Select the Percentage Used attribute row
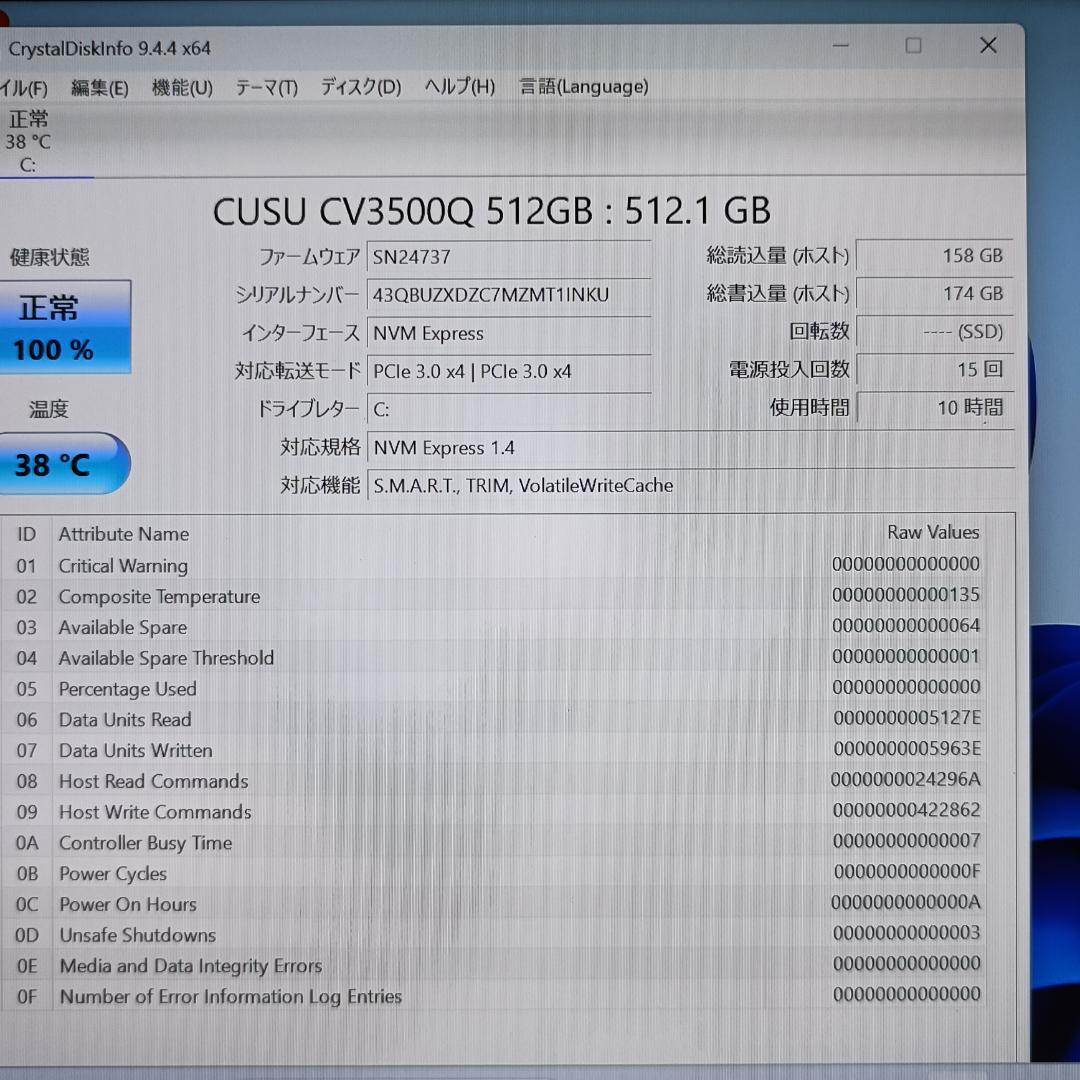1080x1080 pixels. coord(400,689)
